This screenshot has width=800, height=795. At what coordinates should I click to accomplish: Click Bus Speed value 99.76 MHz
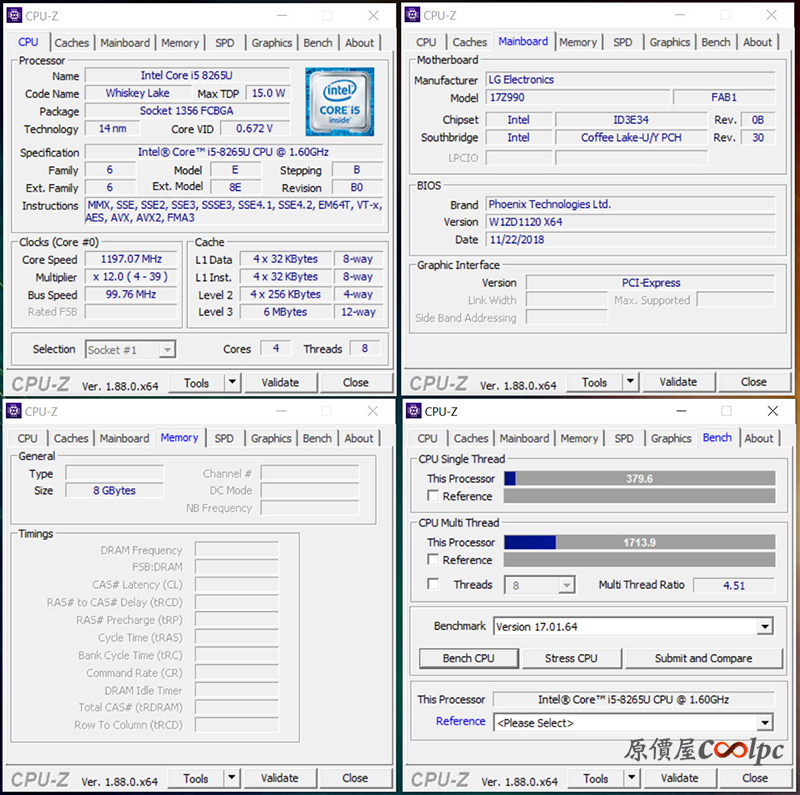tap(131, 294)
